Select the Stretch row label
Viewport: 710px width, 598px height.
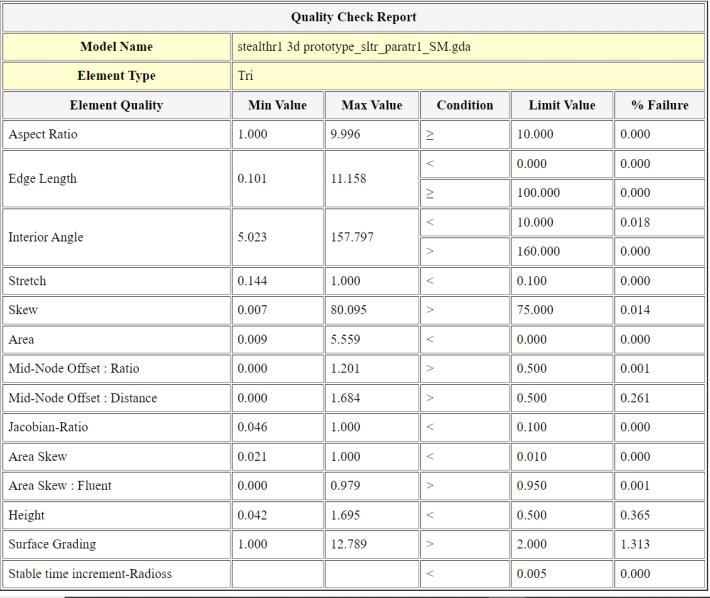click(x=27, y=281)
